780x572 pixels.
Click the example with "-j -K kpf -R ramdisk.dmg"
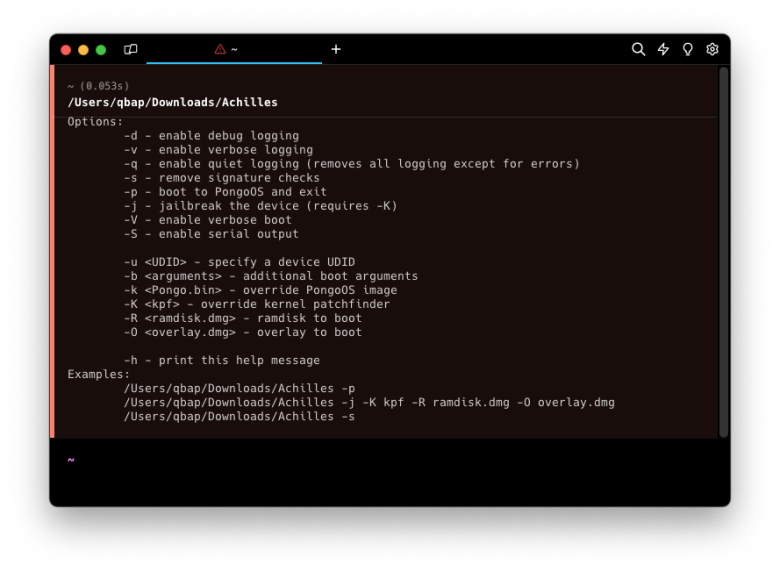point(369,402)
